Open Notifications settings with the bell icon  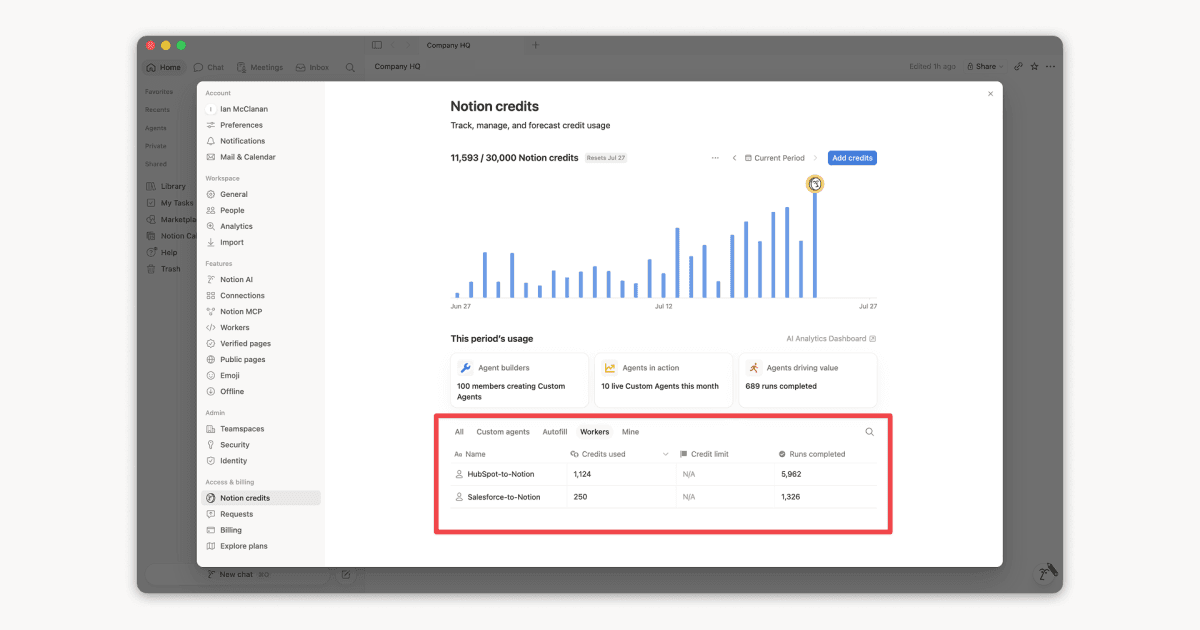coord(261,141)
